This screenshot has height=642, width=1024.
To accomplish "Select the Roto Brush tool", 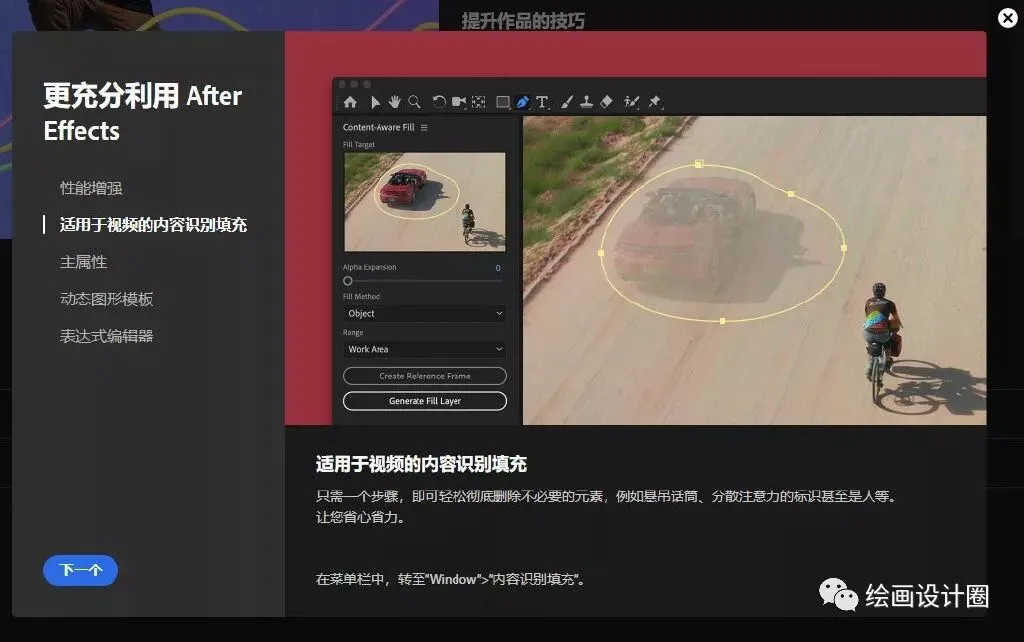I will [x=631, y=102].
